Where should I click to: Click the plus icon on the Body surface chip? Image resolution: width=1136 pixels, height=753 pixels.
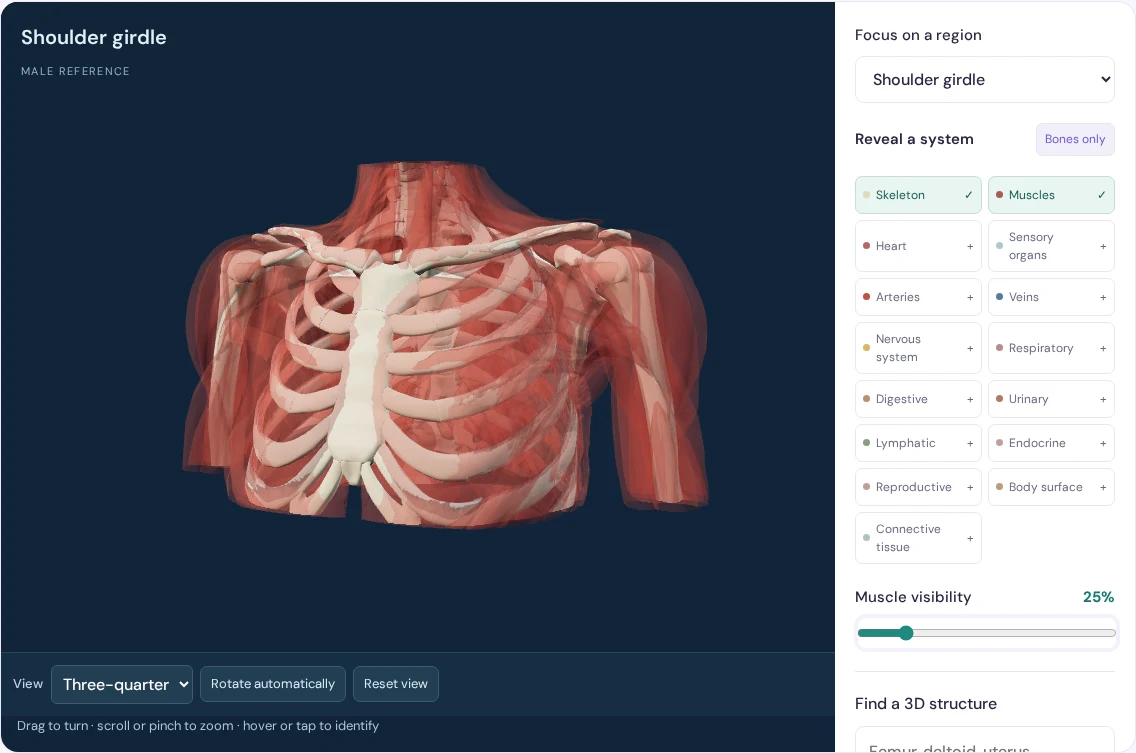[x=1103, y=488]
